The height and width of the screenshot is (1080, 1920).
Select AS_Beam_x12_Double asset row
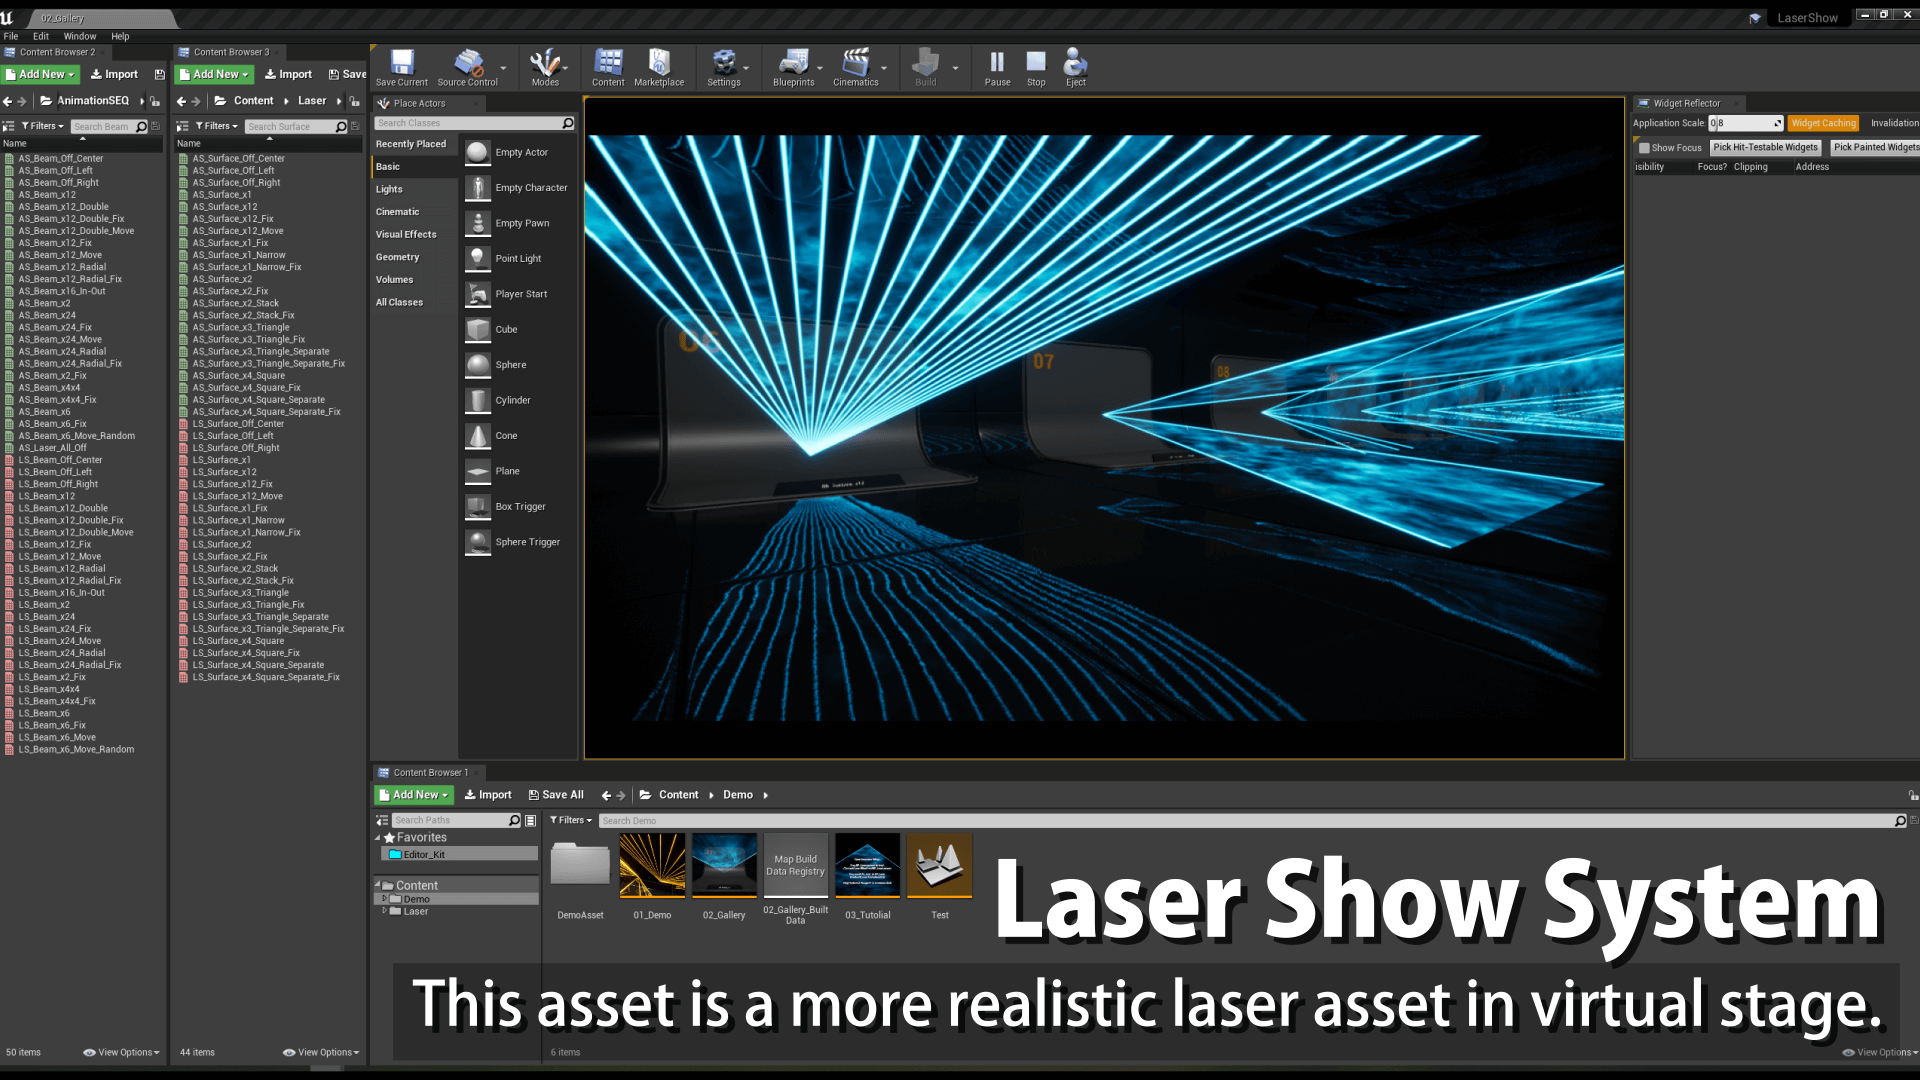(83, 207)
